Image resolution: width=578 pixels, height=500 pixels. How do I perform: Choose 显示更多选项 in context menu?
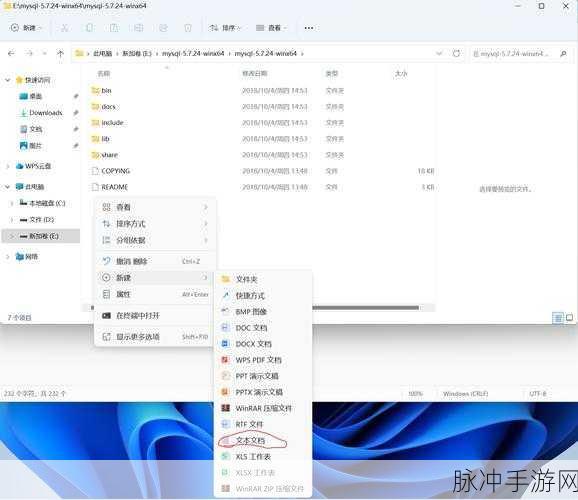pos(155,337)
